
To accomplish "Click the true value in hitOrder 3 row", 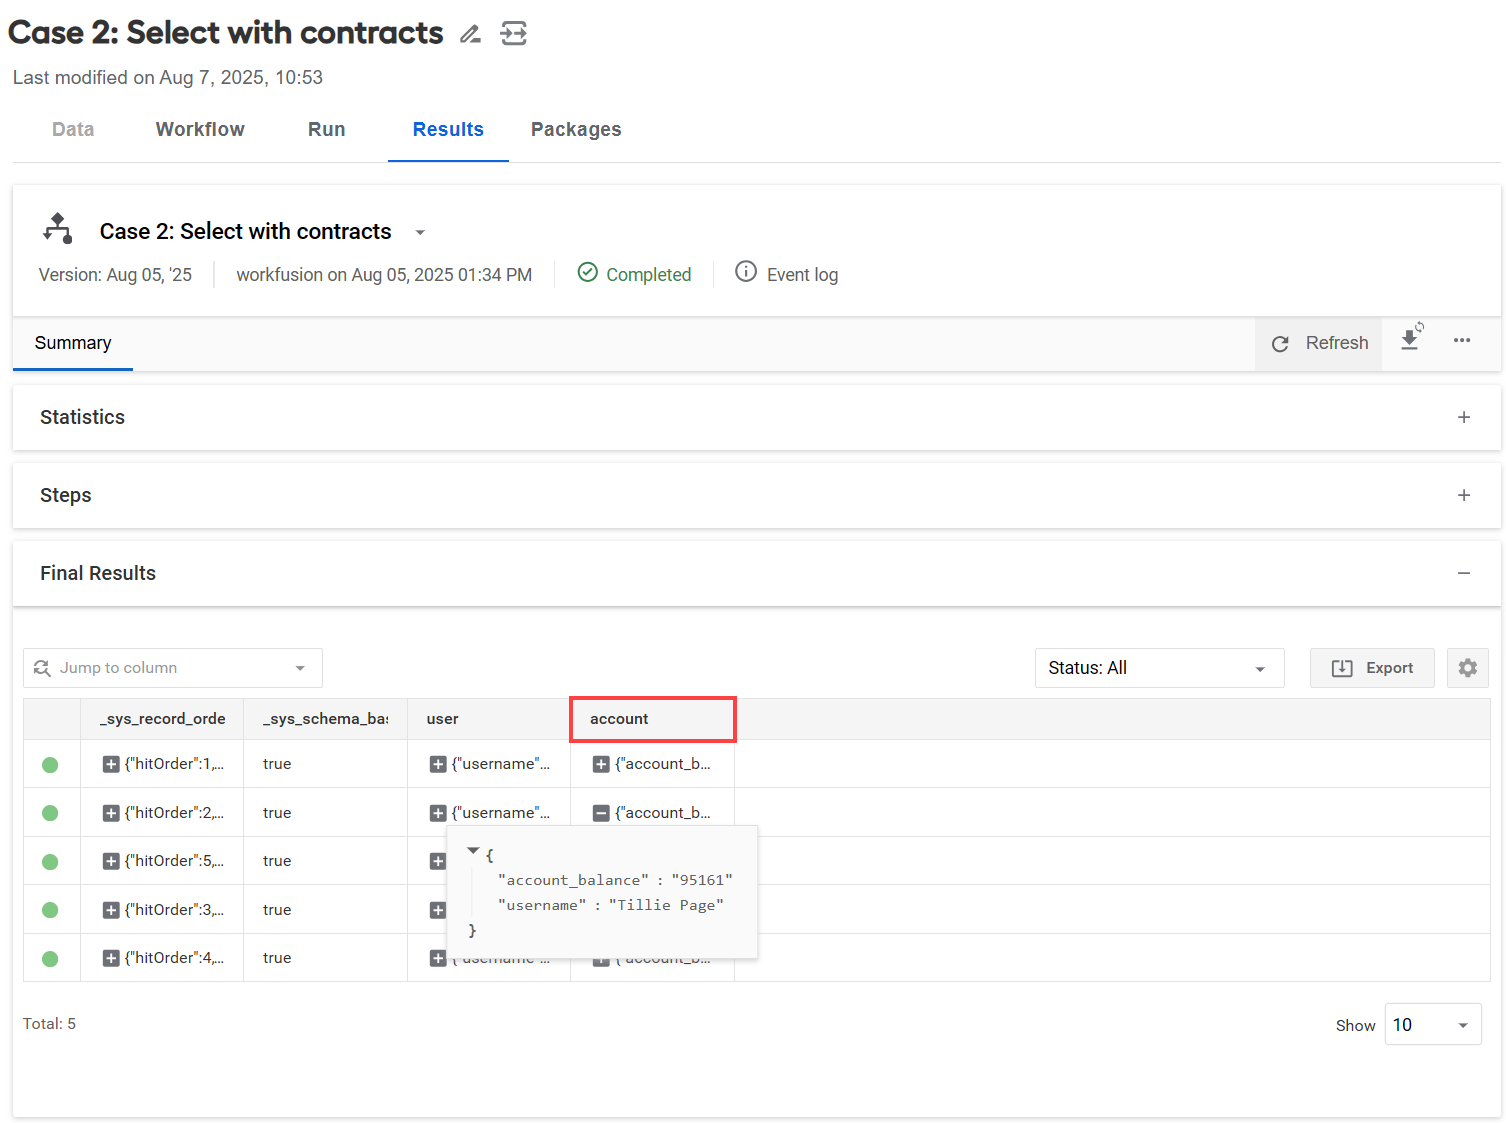I will coord(277,910).
